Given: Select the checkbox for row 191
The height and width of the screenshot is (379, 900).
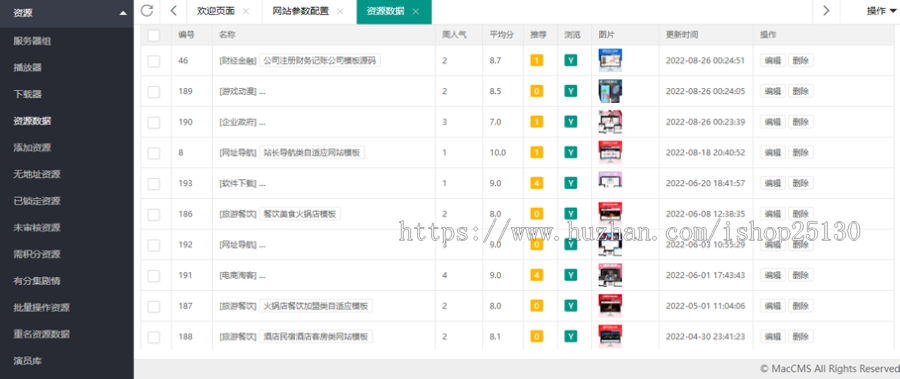Looking at the screenshot, I should pyautogui.click(x=153, y=276).
